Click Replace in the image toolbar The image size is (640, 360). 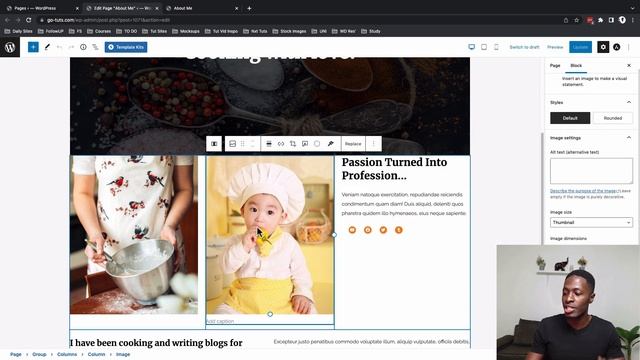click(353, 144)
